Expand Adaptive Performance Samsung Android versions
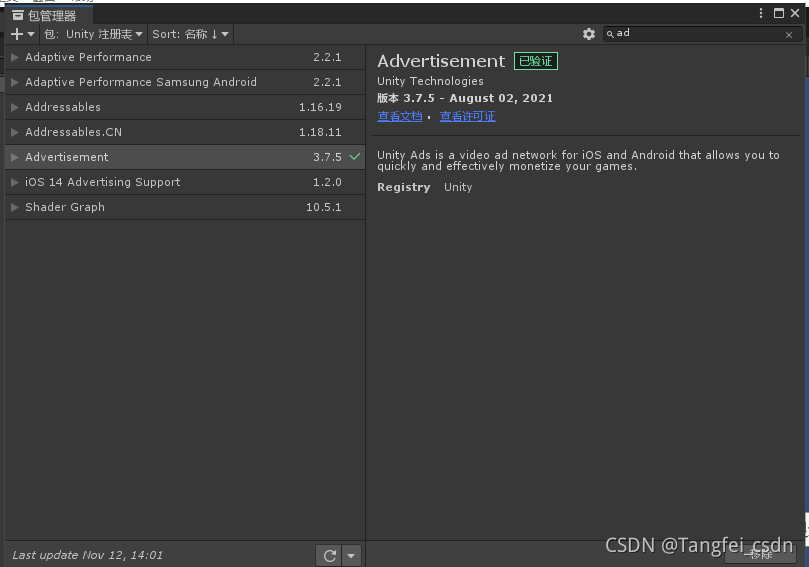Screen dimensions: 809x567 (x=14, y=82)
